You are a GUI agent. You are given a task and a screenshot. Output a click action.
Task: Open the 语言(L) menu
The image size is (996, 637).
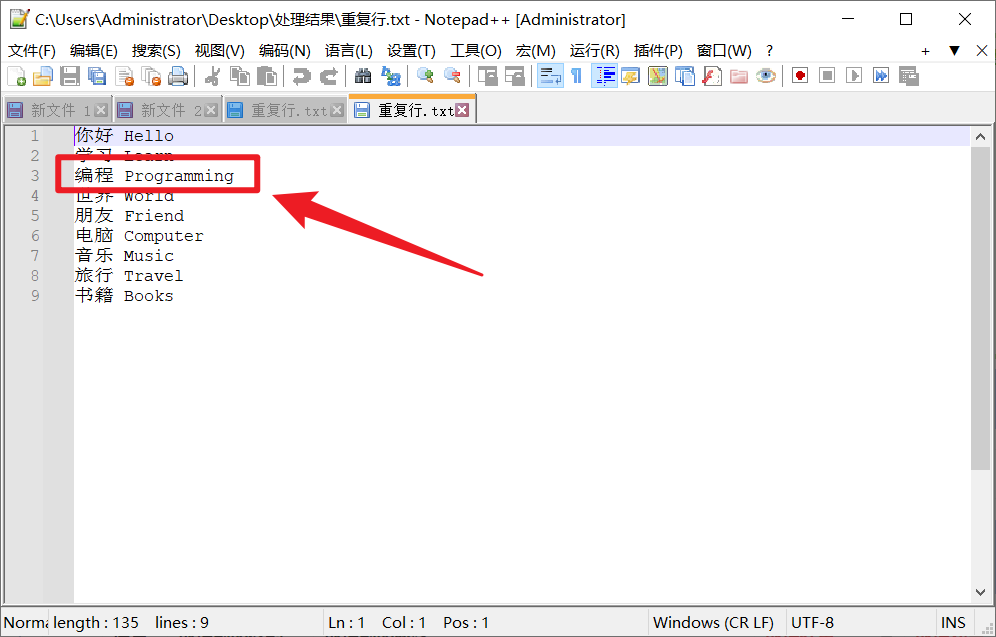(x=349, y=51)
